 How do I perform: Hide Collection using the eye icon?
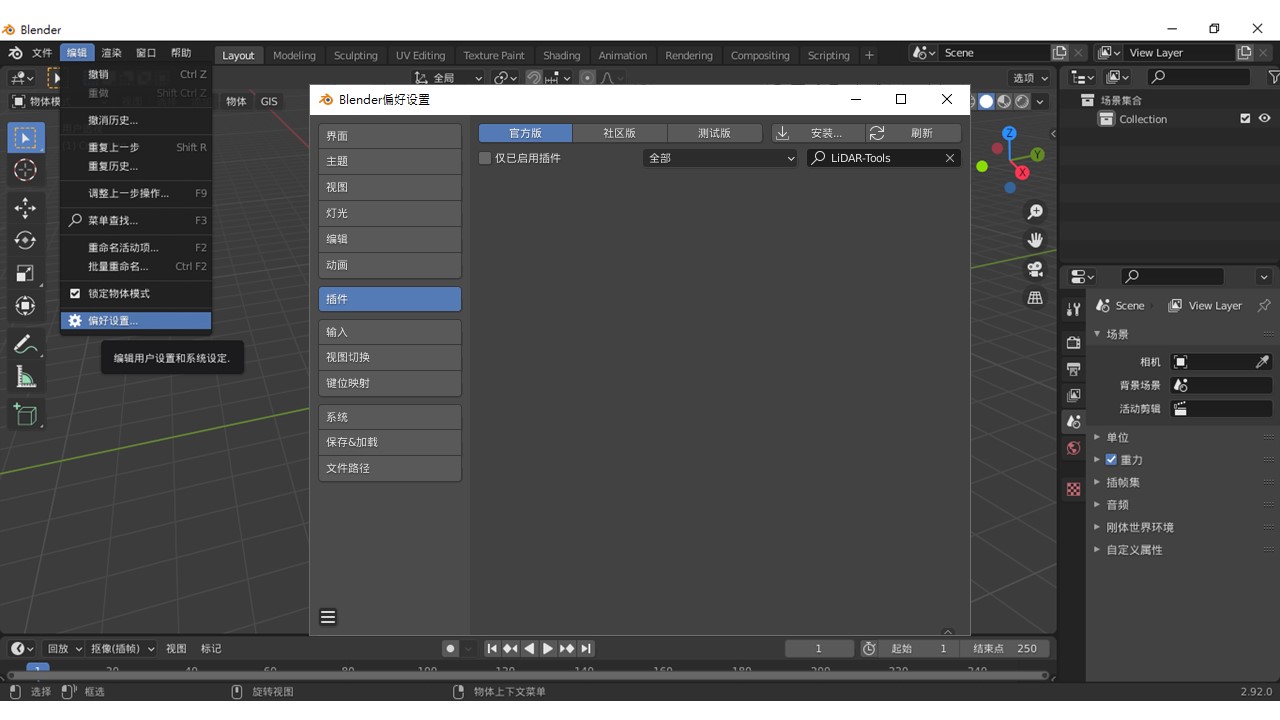pos(1265,119)
